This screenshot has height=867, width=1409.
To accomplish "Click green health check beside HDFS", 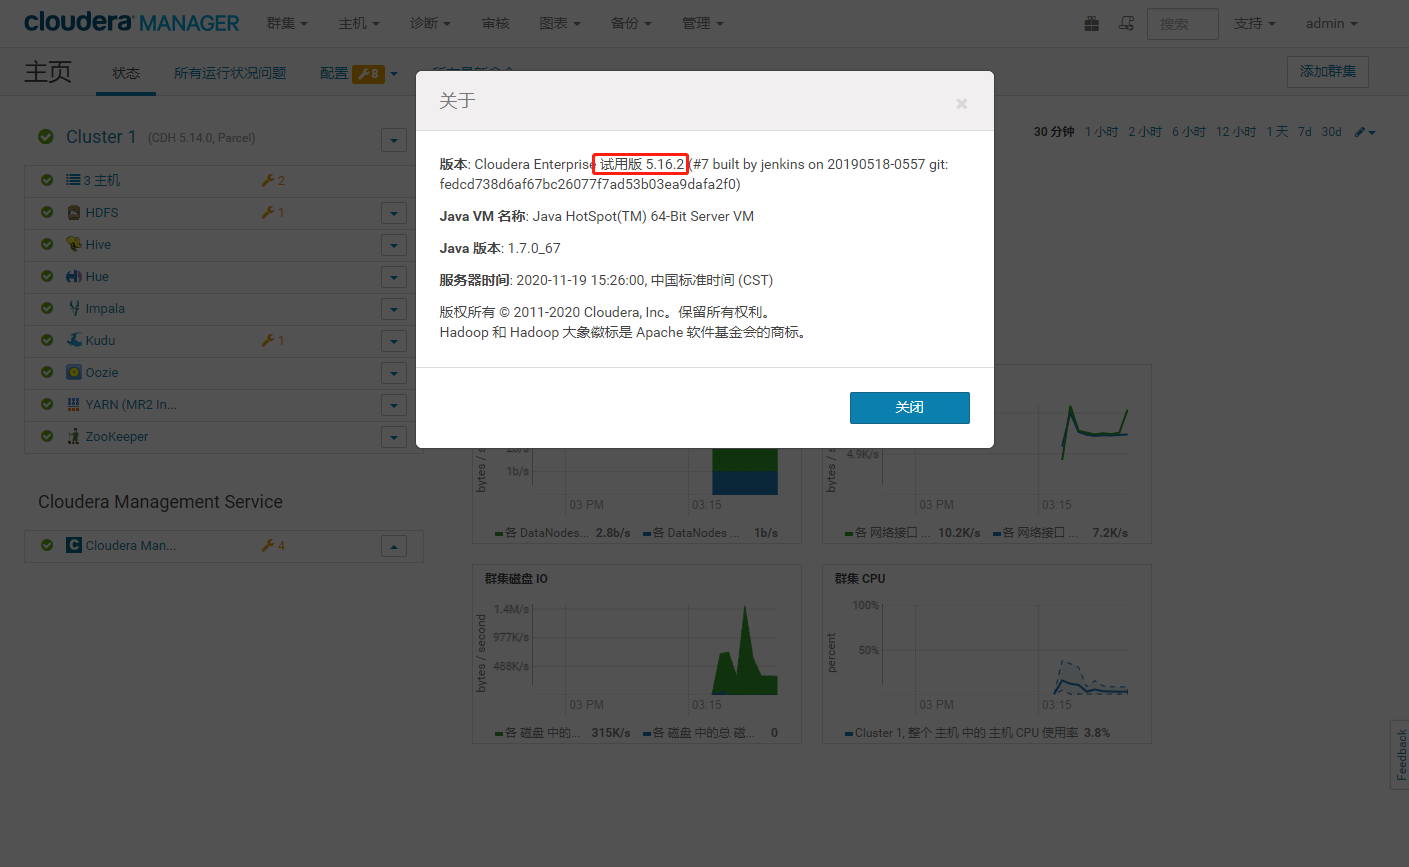I will click(x=47, y=212).
